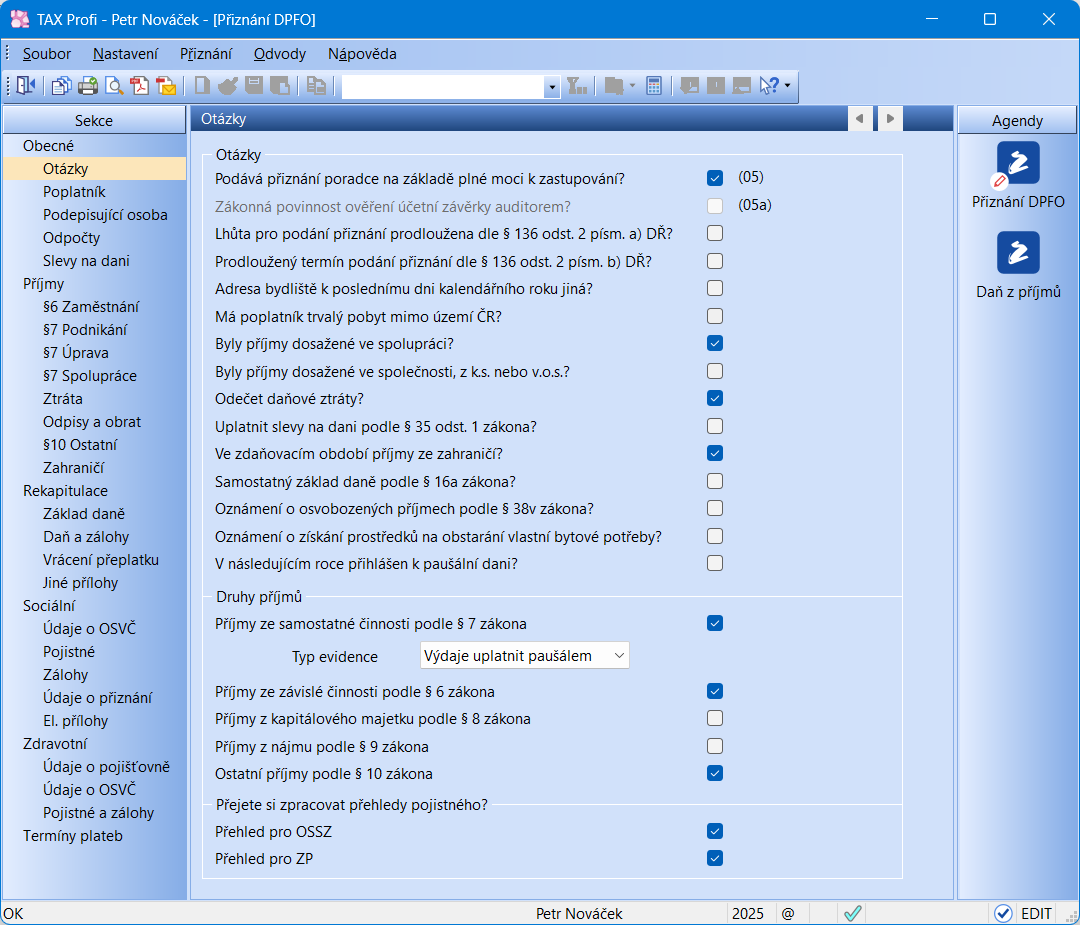
Task: Open the Daň z příjmů agenda icon
Action: (x=1018, y=253)
